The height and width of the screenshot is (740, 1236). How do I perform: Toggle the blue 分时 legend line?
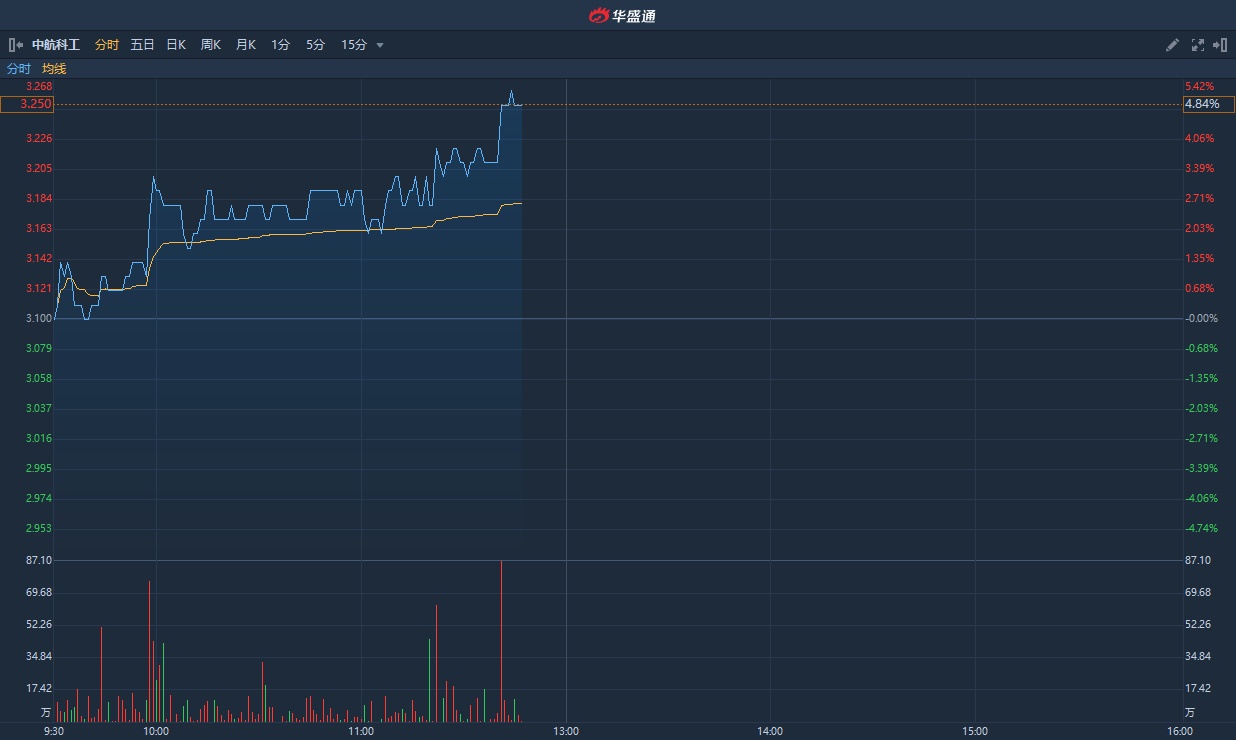[19, 69]
